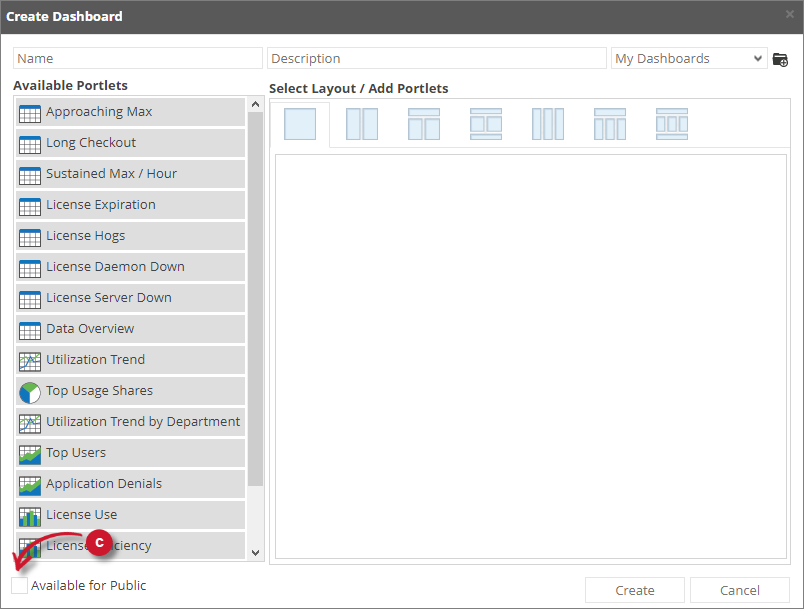Screen dimensions: 804x609
Task: Cancel the Create Dashboard dialog
Action: coord(739,590)
